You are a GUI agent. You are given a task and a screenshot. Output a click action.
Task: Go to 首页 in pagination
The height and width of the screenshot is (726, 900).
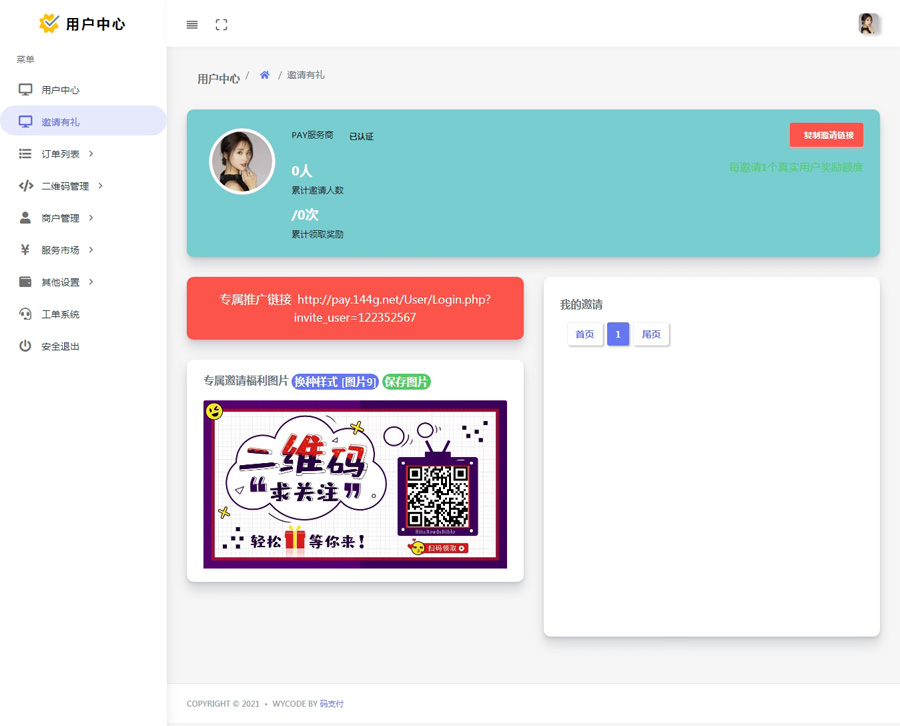(x=585, y=334)
